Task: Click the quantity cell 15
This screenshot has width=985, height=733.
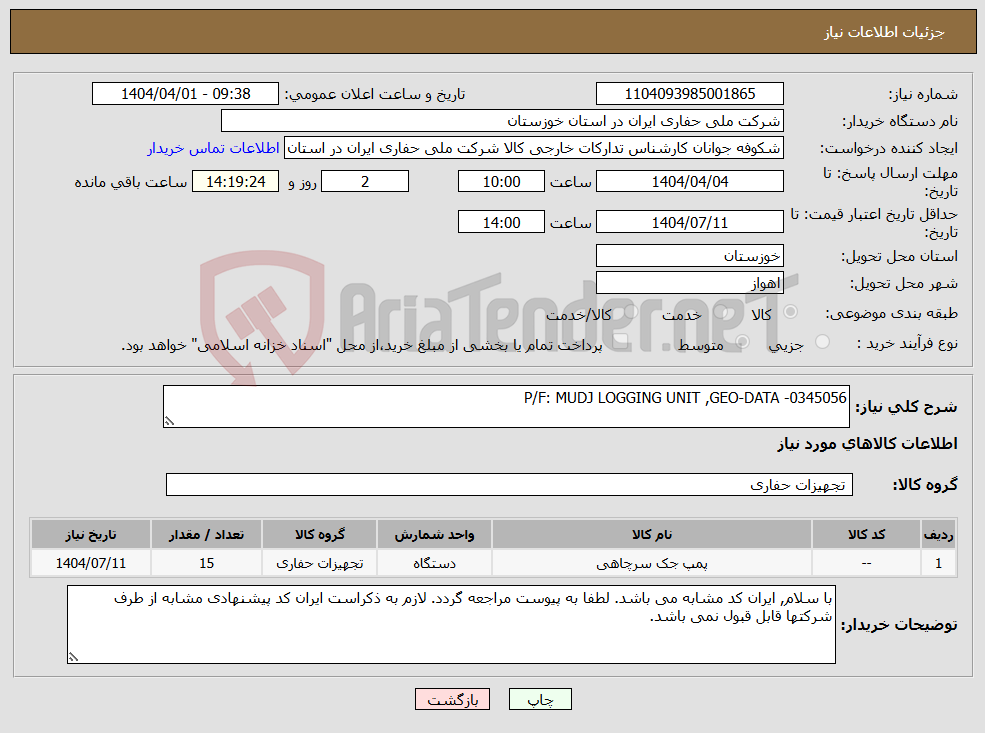Action: pos(206,563)
